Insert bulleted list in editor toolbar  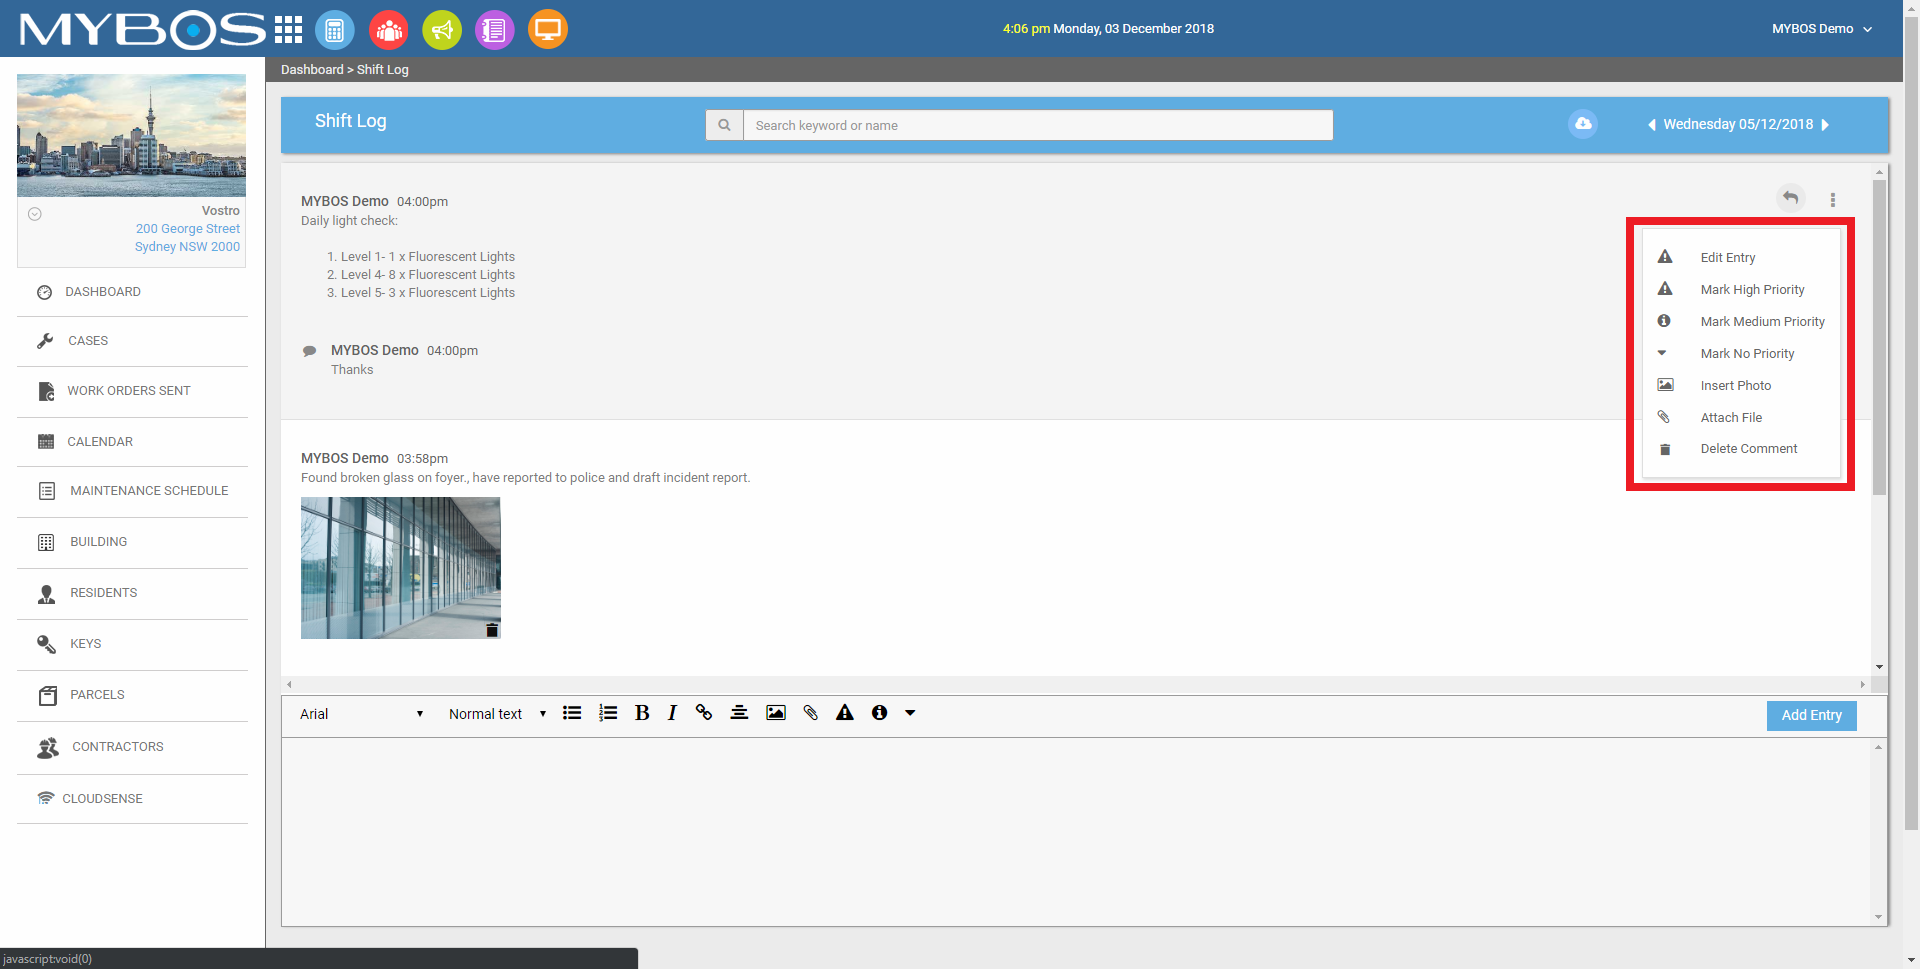(x=572, y=713)
